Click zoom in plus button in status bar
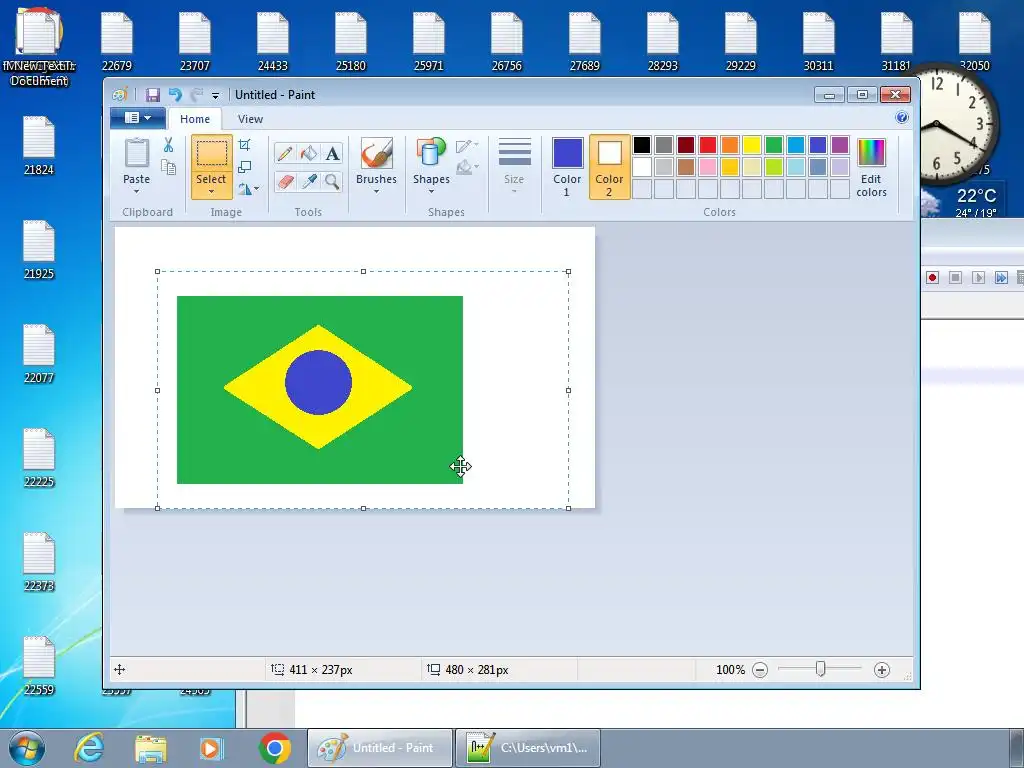Viewport: 1024px width, 768px height. click(882, 670)
